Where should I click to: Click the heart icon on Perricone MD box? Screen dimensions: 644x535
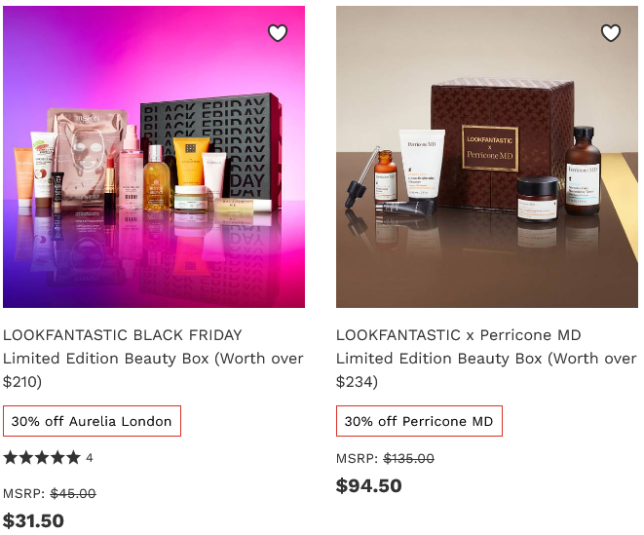point(610,33)
